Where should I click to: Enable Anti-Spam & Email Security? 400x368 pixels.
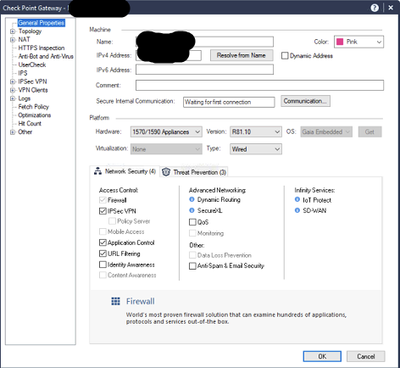point(192,266)
